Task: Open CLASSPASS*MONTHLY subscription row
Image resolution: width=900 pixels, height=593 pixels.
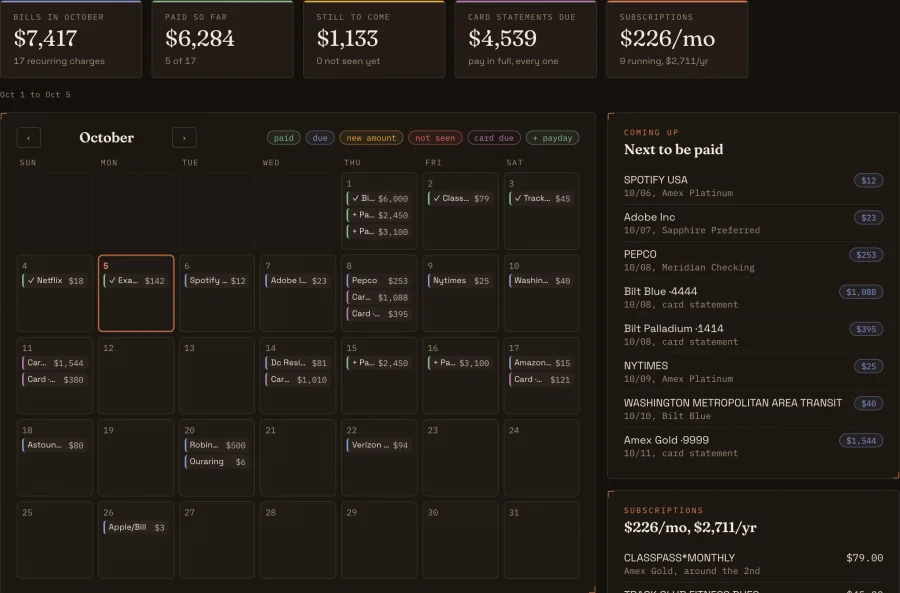Action: pyautogui.click(x=753, y=564)
